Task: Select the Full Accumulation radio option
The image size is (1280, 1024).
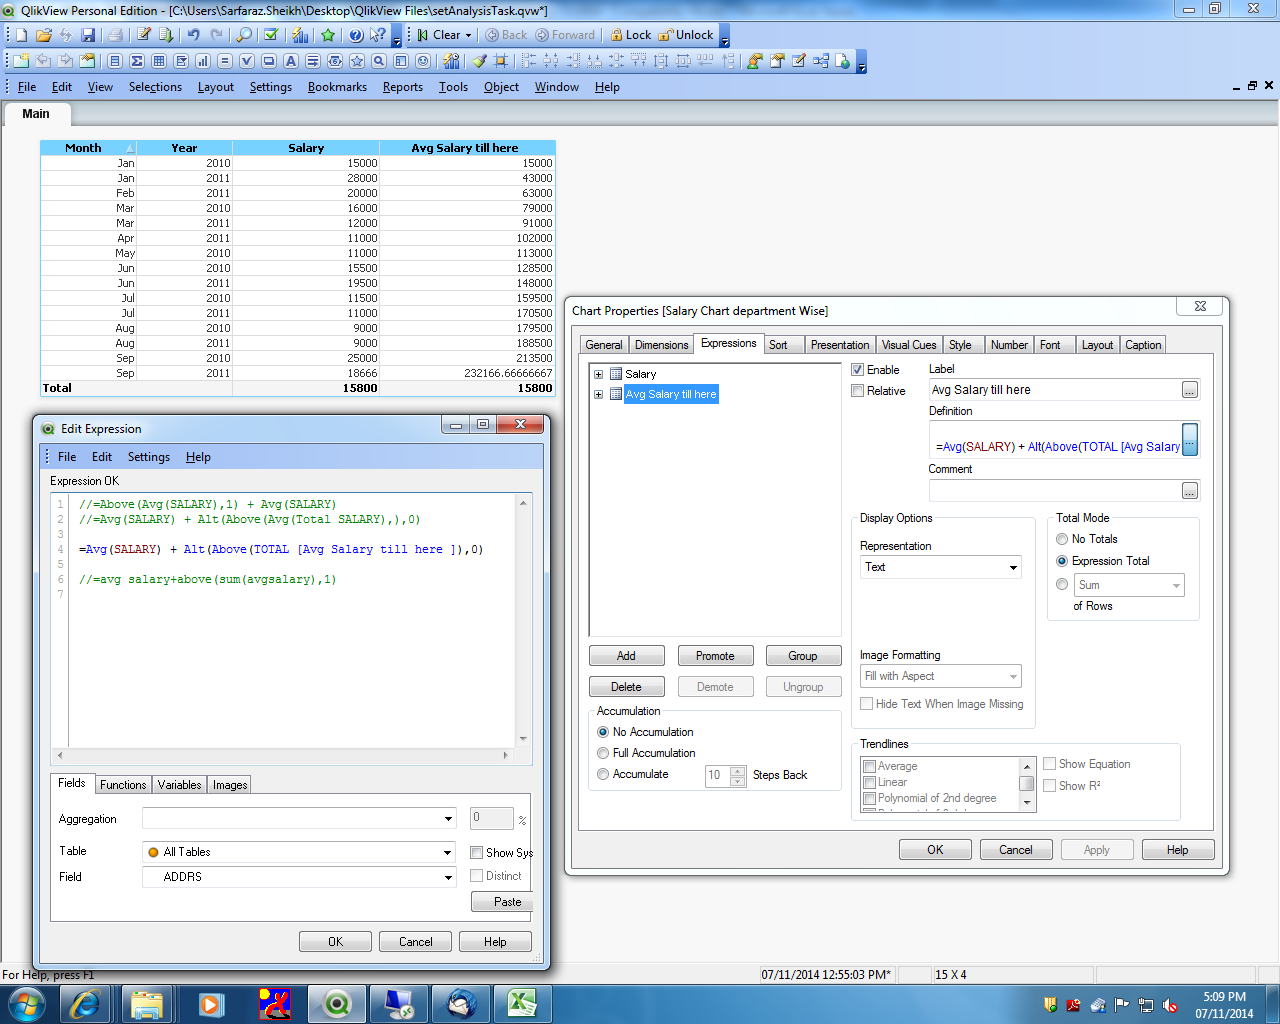Action: coord(603,753)
